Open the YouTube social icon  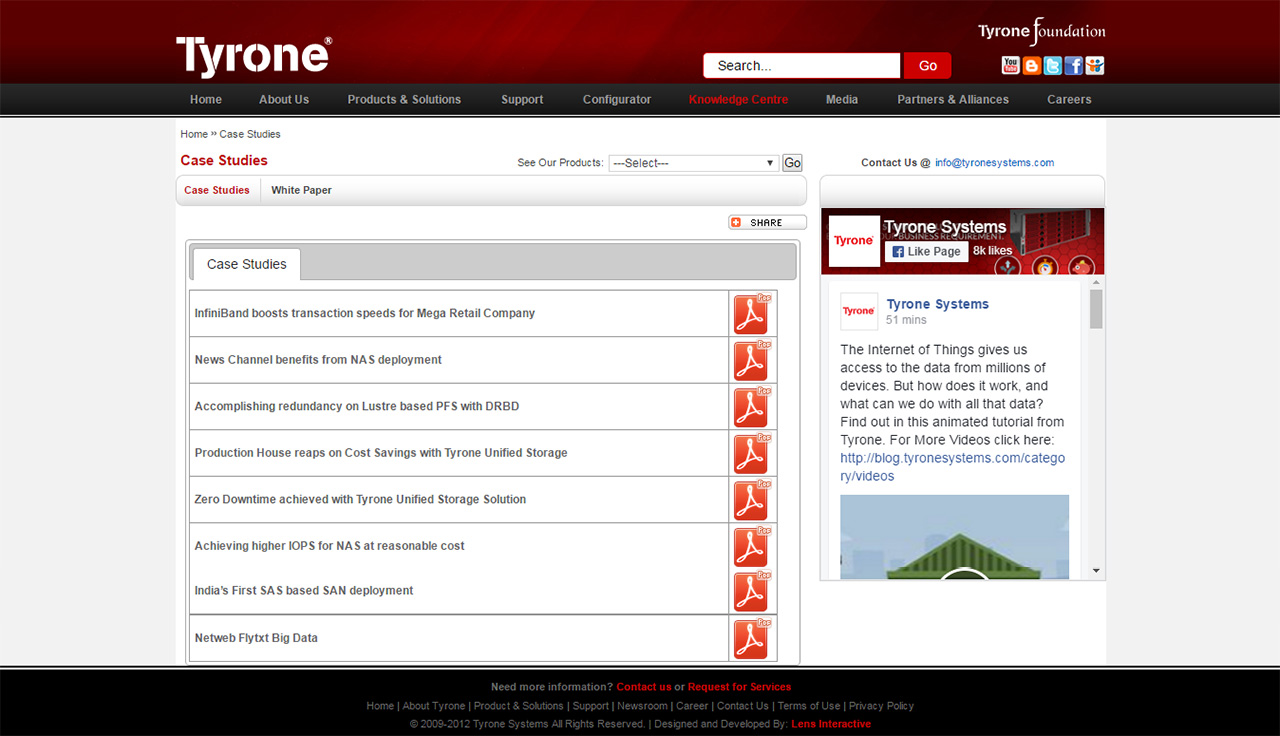[x=1011, y=66]
